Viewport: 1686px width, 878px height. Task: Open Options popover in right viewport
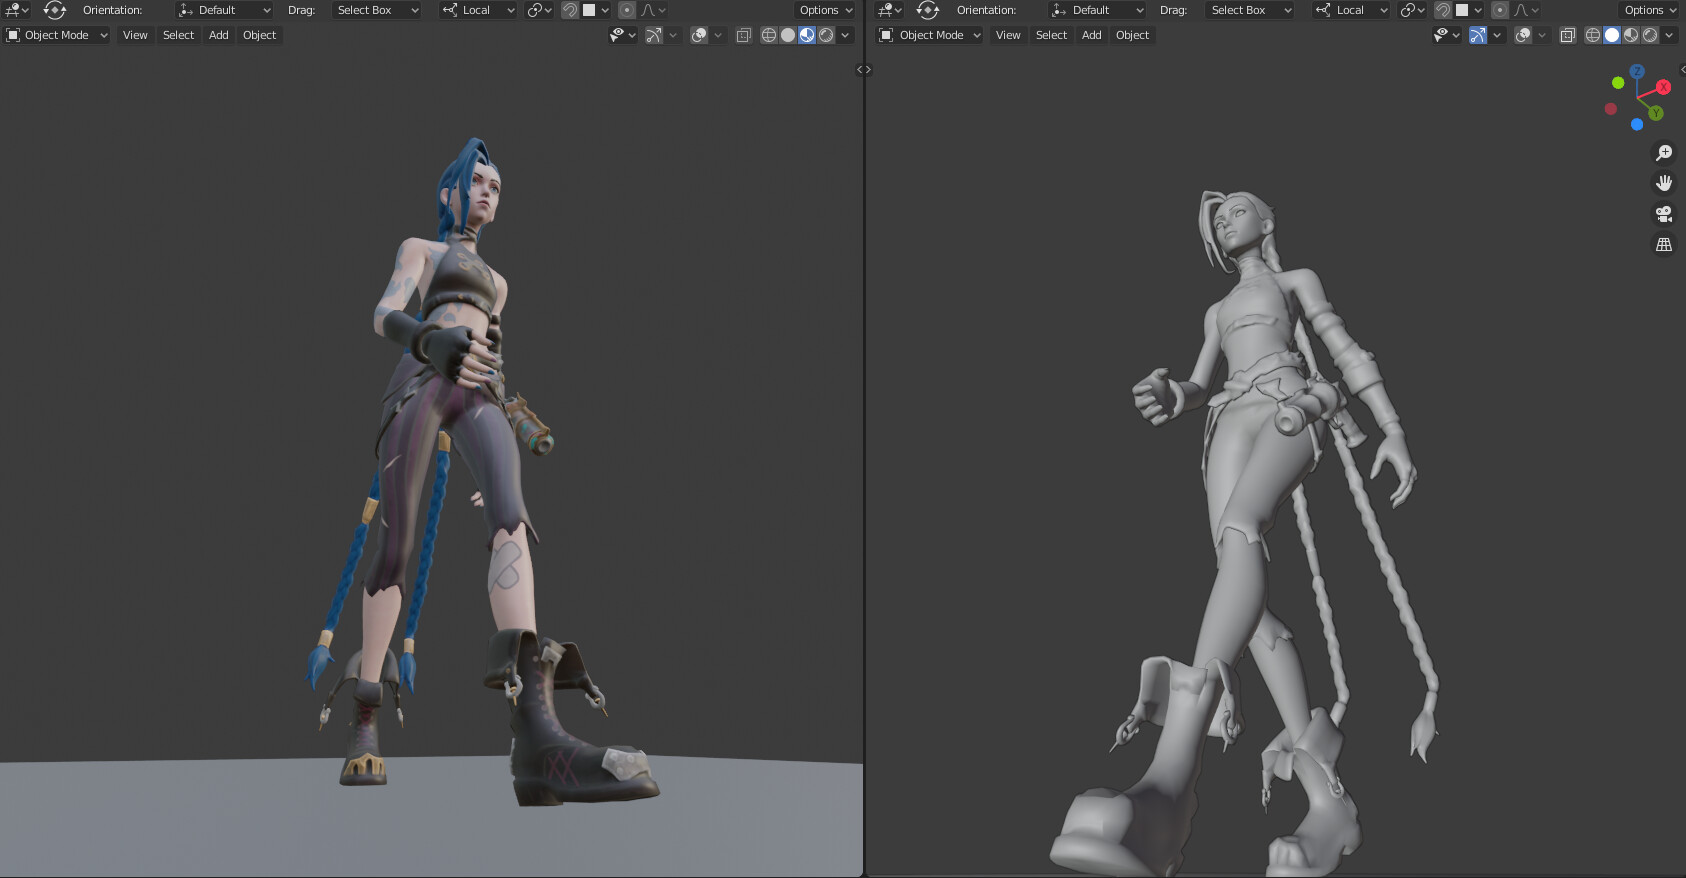(1649, 10)
